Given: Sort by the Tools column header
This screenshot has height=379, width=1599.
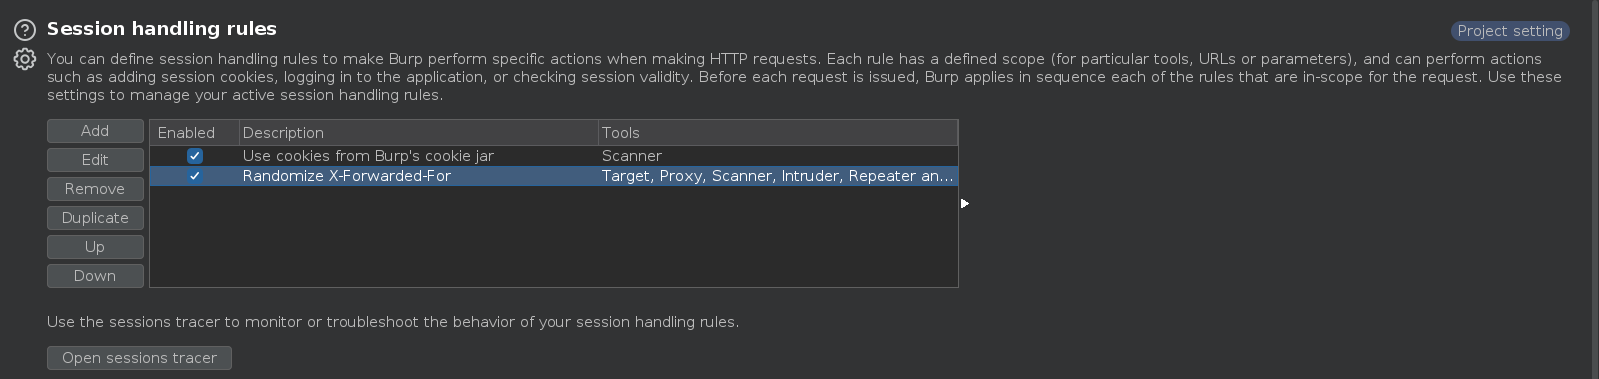Looking at the screenshot, I should point(778,133).
